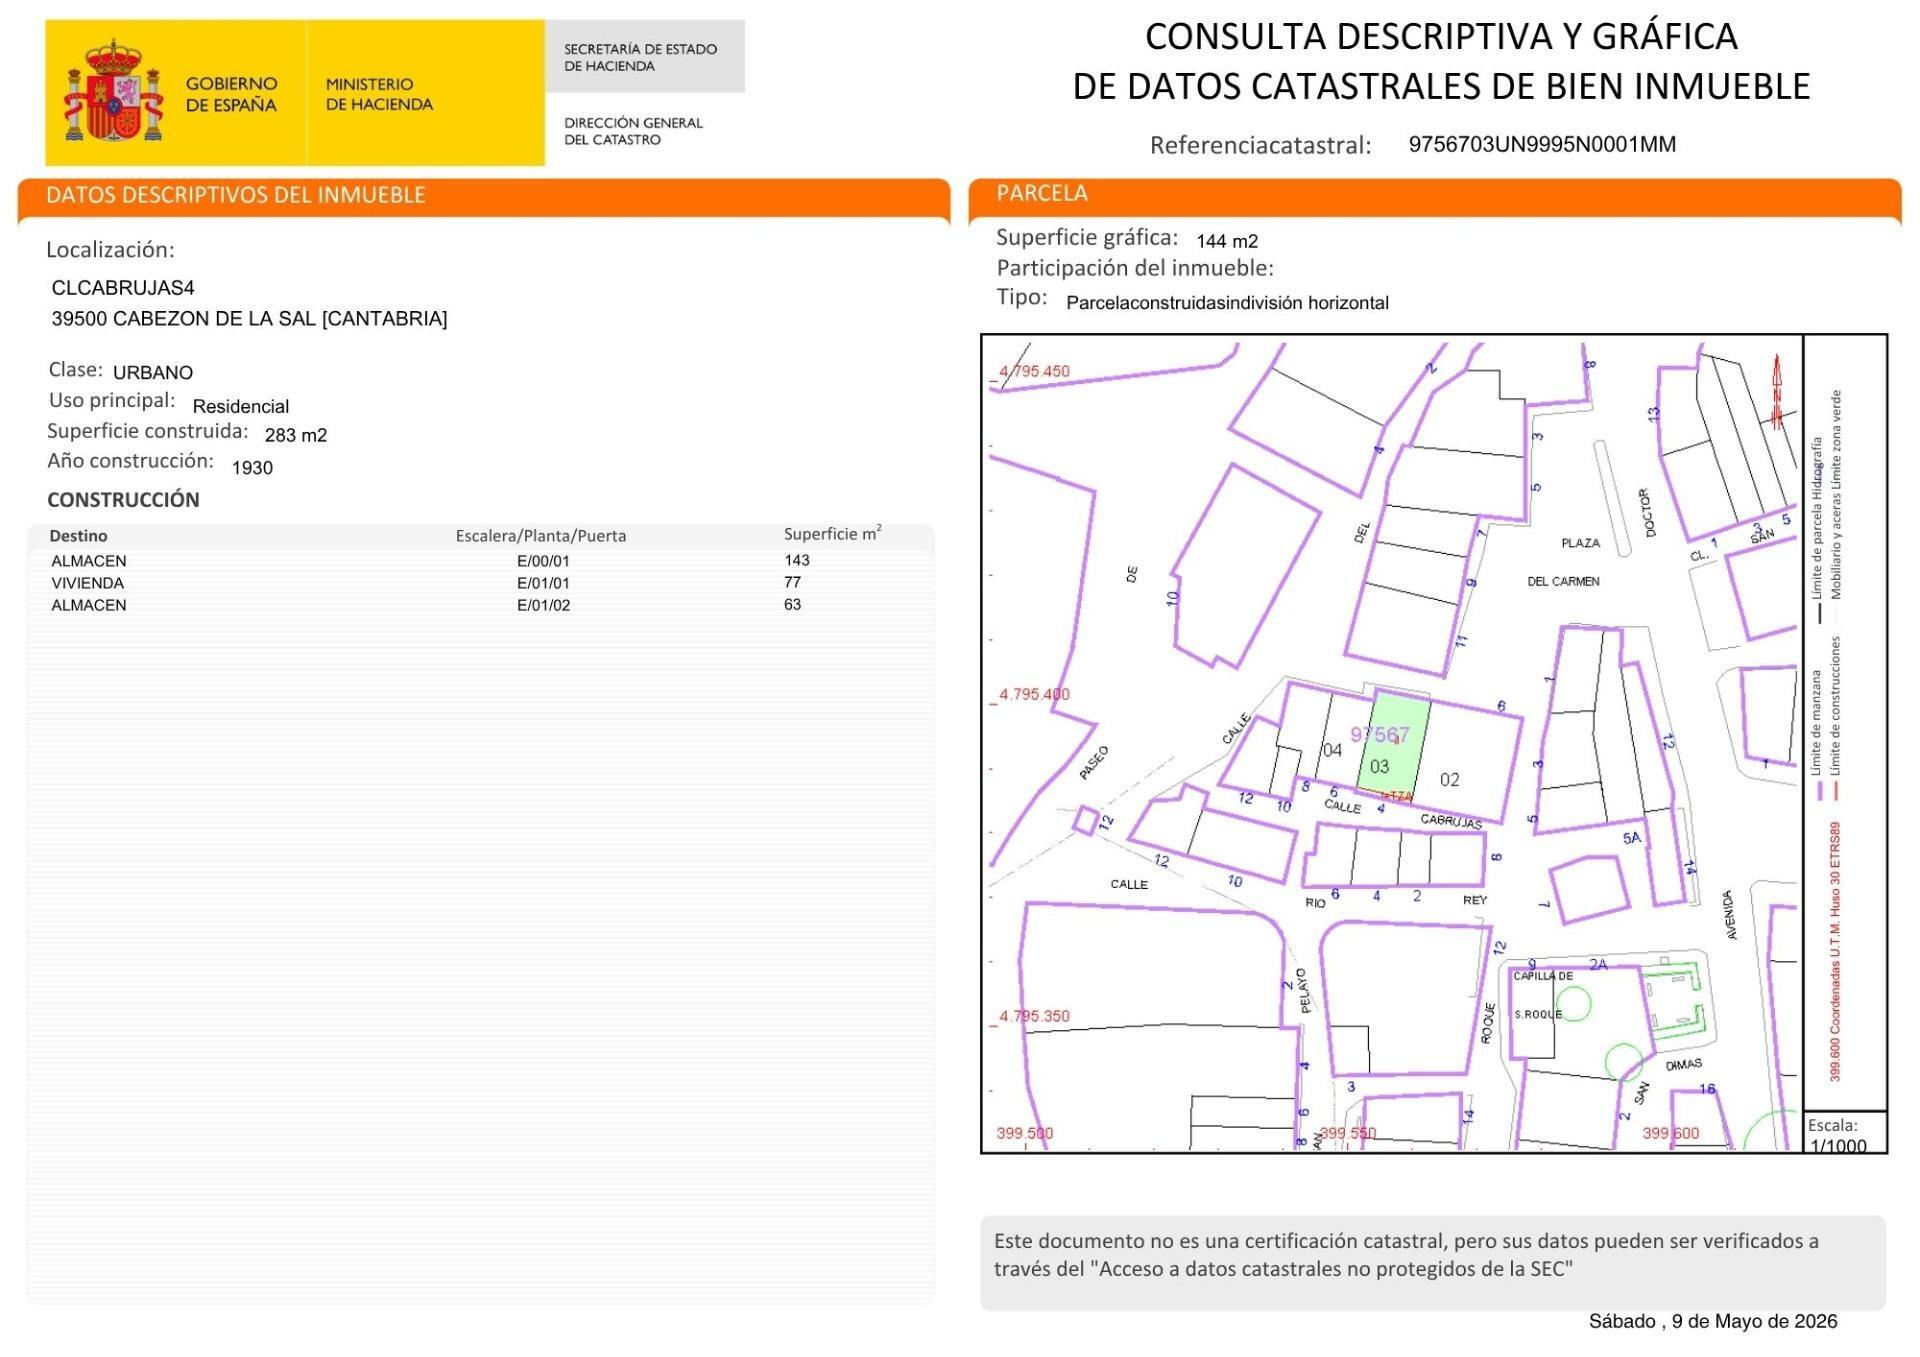Click the 'GOBIERNO DE ESPAÑA' logo text

click(x=231, y=94)
